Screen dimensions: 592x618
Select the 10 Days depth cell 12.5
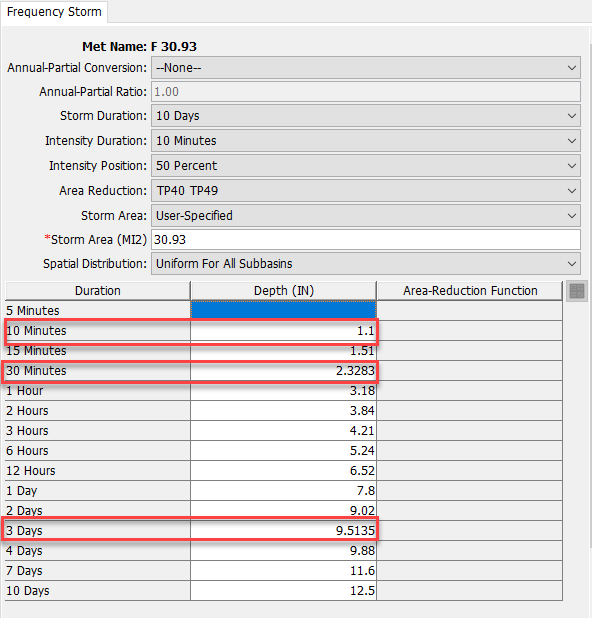(x=283, y=591)
